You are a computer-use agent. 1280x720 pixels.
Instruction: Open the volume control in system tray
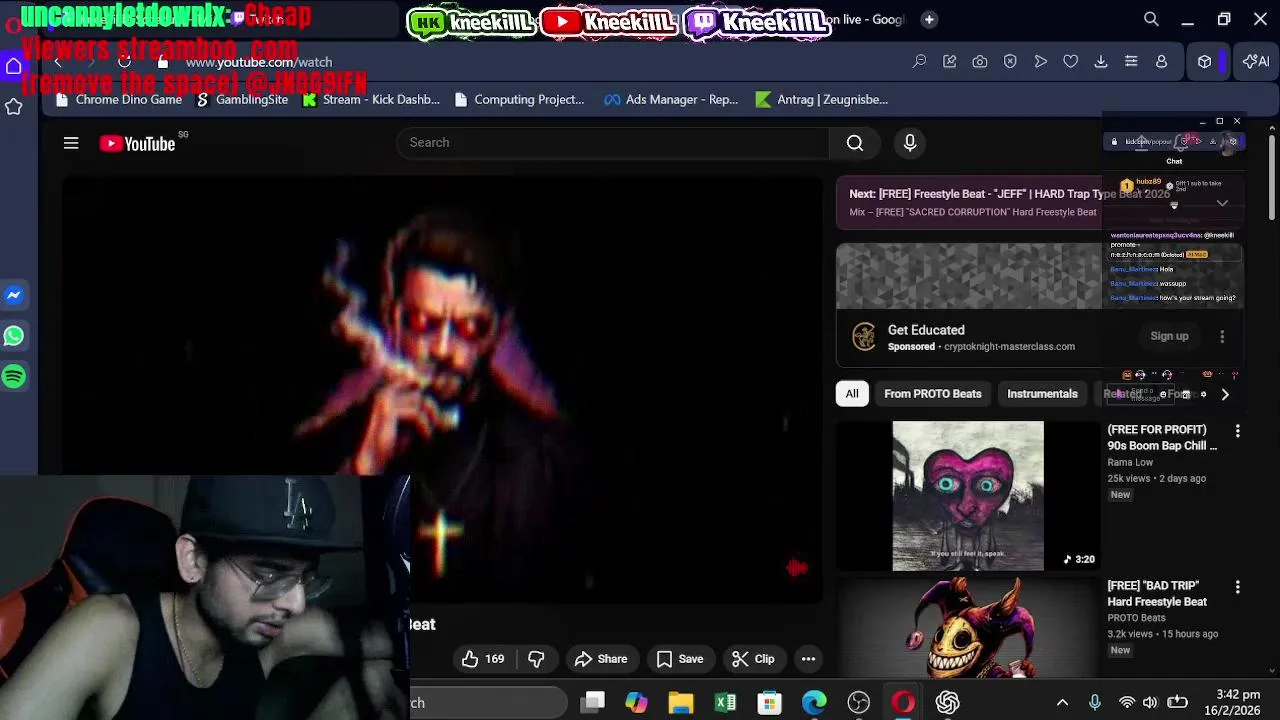click(1150, 703)
